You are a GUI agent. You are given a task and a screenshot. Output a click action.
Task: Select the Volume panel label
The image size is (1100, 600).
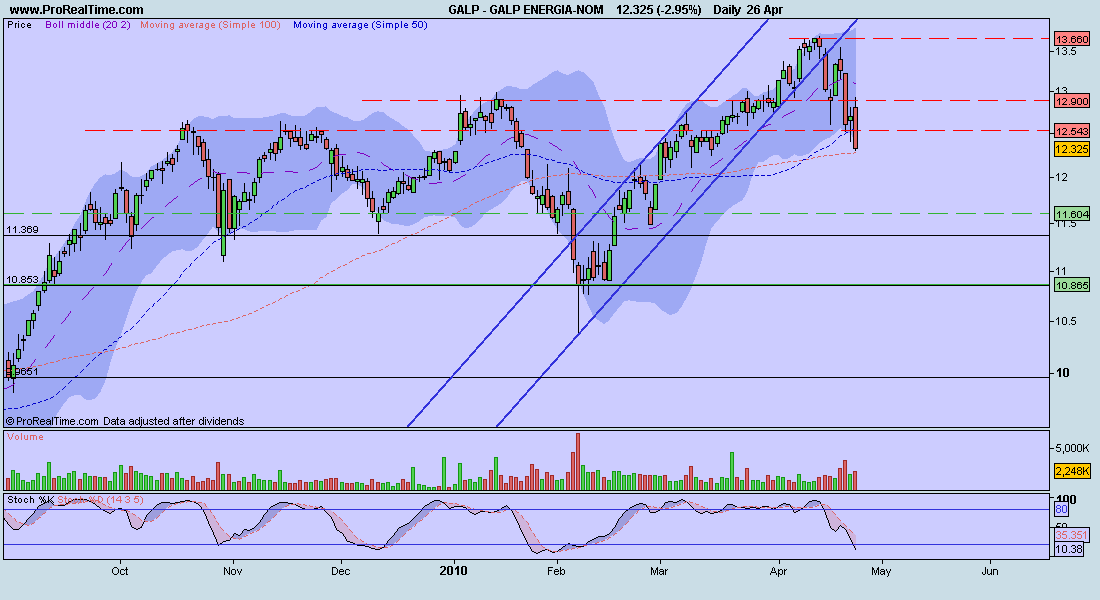coord(25,436)
